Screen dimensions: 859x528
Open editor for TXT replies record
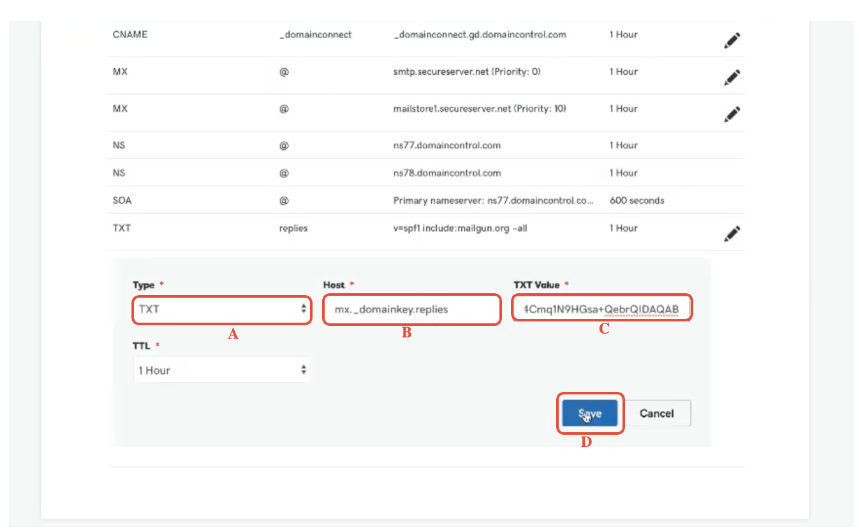pos(732,234)
